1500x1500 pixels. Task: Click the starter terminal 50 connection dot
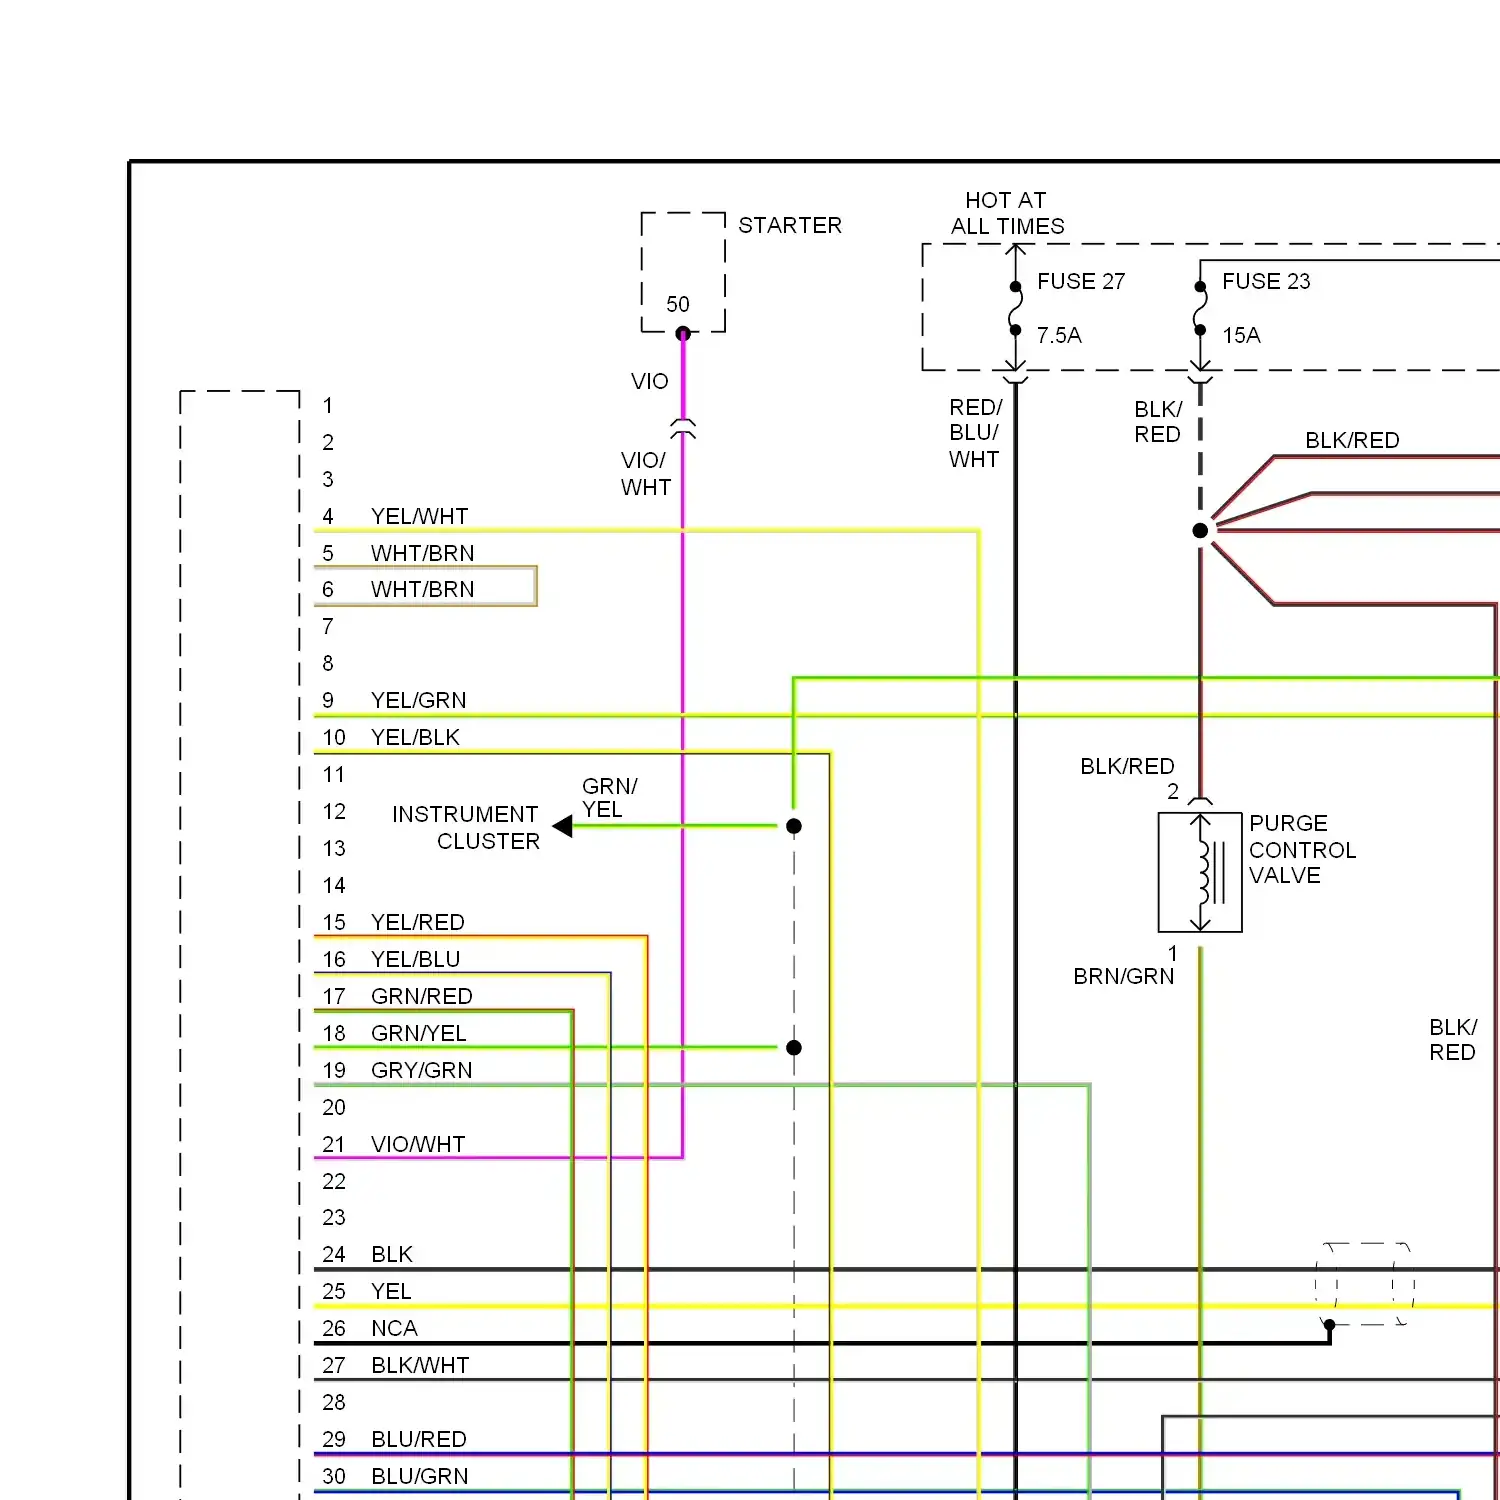coord(683,334)
